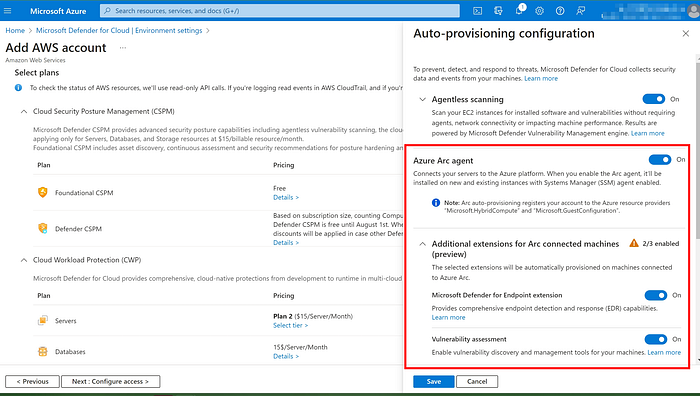The image size is (700, 396).
Task: Switch off Microsoft Defender for Endpoint extension
Action: [x=656, y=295]
